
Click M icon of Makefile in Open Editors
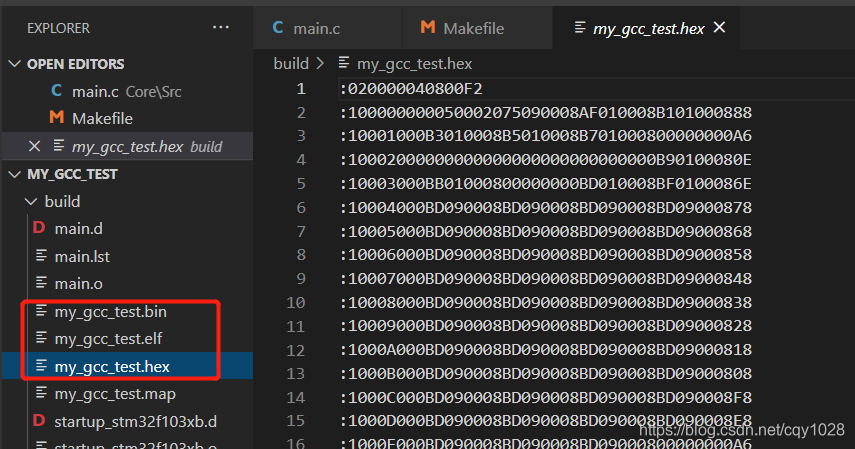pos(57,117)
